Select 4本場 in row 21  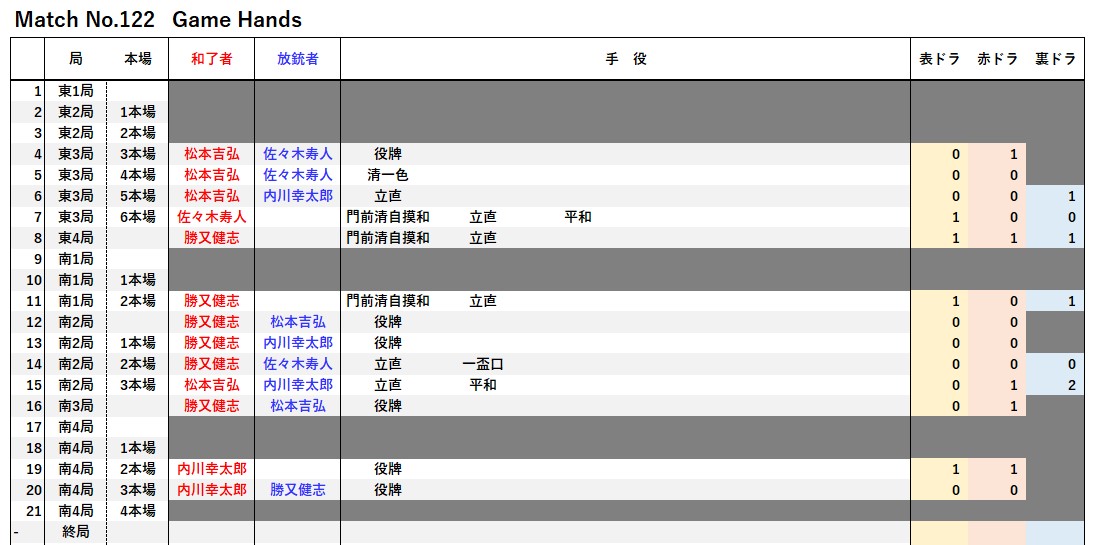(137, 510)
